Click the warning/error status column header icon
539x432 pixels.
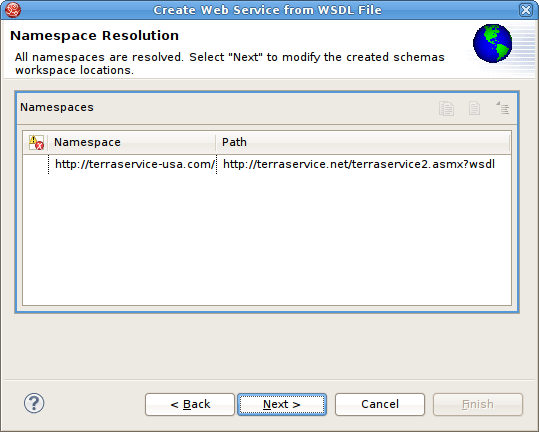click(36, 142)
